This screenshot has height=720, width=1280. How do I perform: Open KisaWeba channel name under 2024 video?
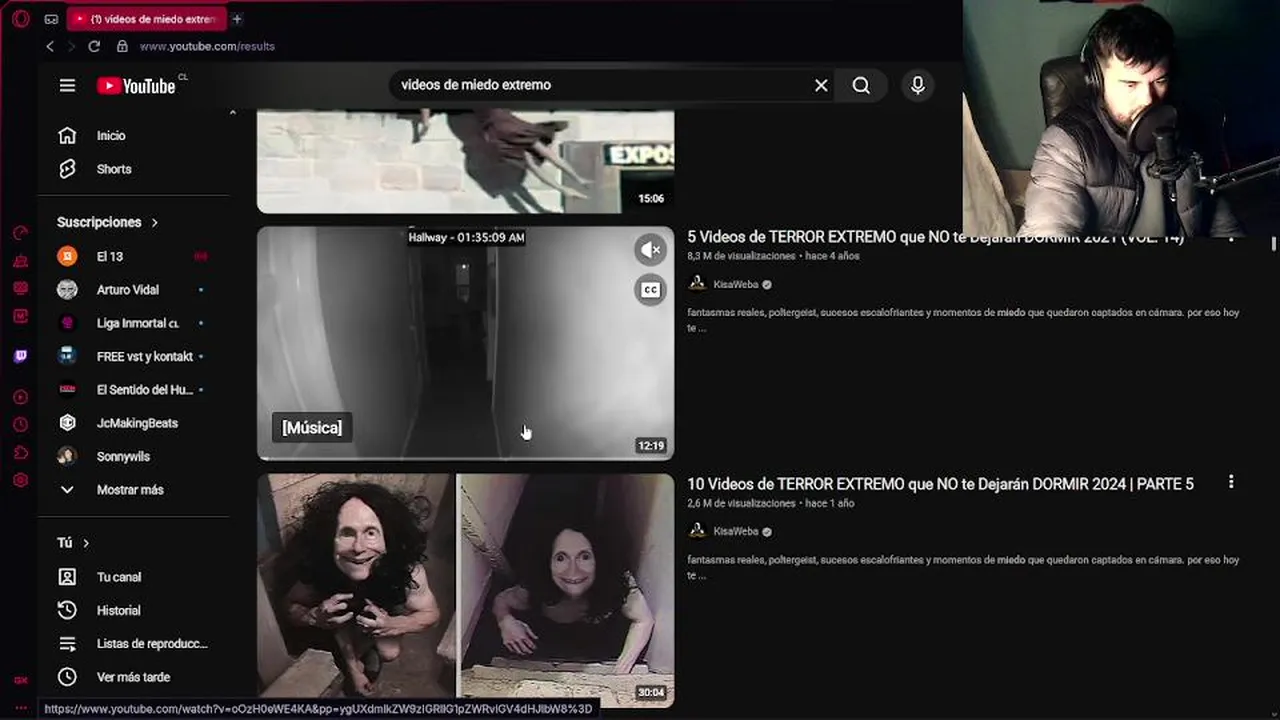736,531
